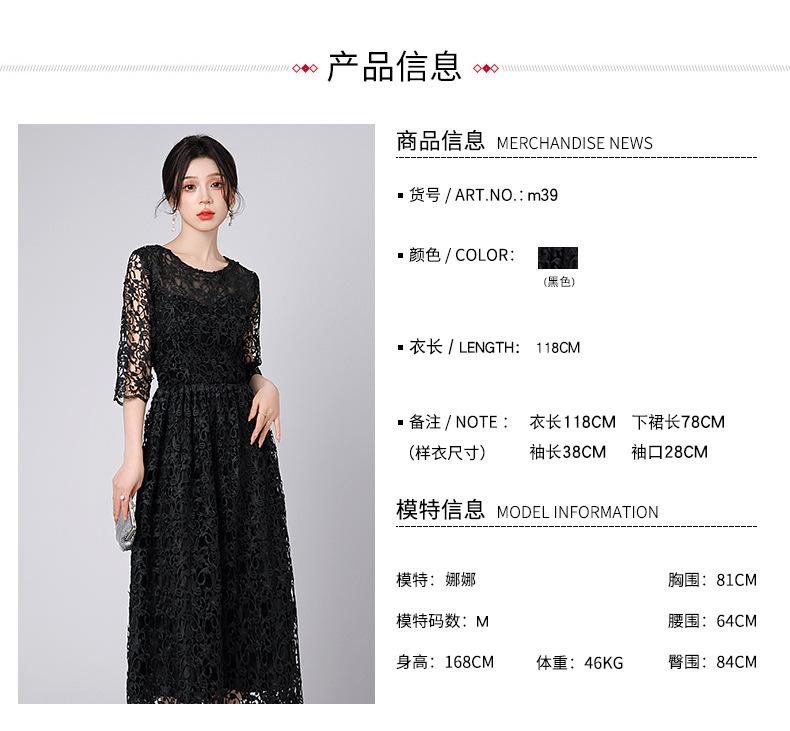
Task: Click the MODEL INFORMATION label
Action: [577, 512]
